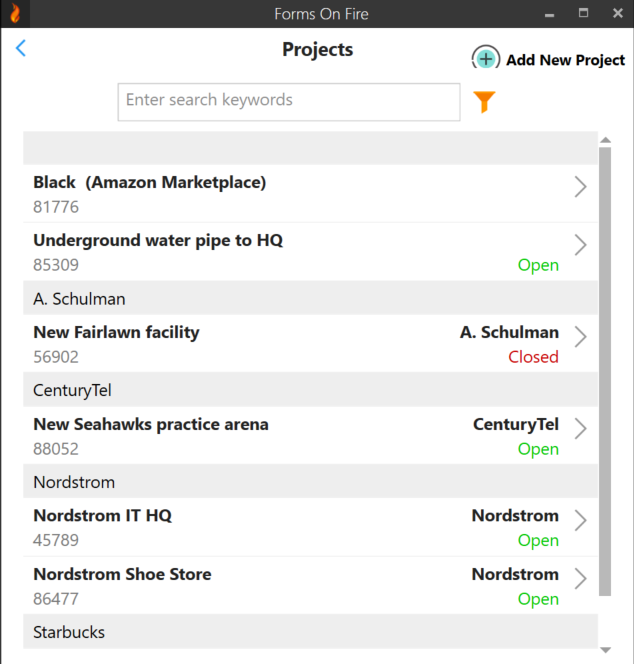Focus the search keywords field
Screen dimensions: 634x664
click(x=289, y=102)
